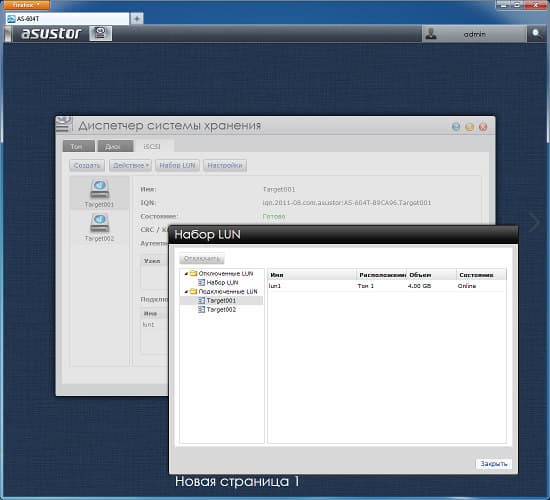Sort by the Расположение column header
The width and height of the screenshot is (550, 500).
click(x=382, y=275)
